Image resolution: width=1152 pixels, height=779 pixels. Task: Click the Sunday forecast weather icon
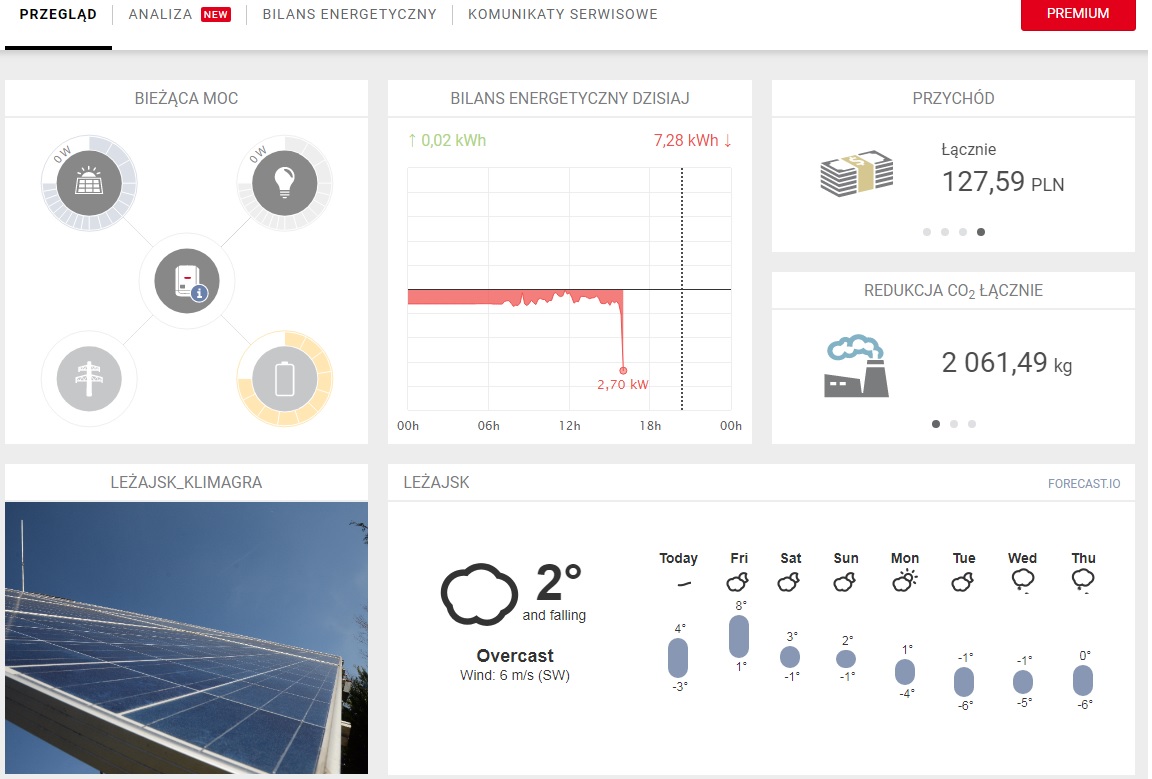point(845,582)
